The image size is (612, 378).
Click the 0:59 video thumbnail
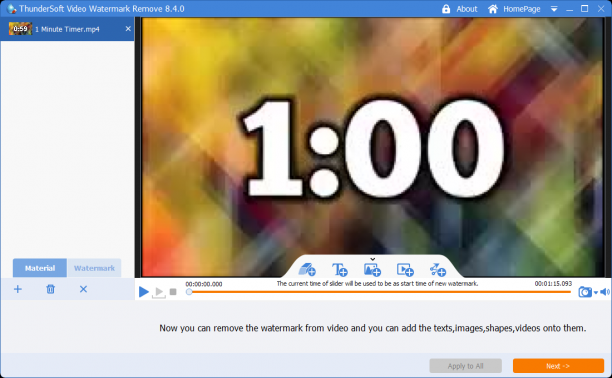(x=20, y=29)
